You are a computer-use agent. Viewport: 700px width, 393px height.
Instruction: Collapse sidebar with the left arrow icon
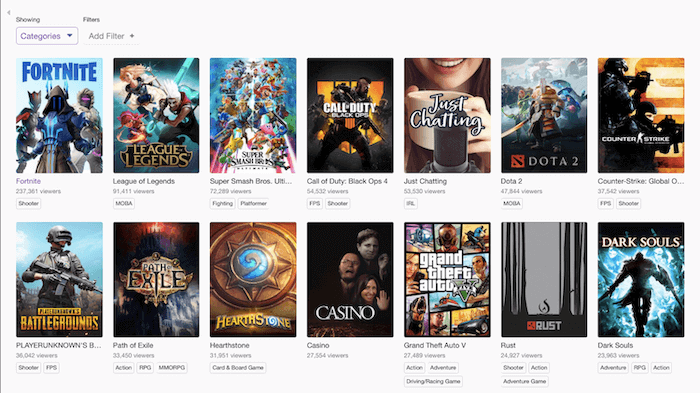point(8,13)
